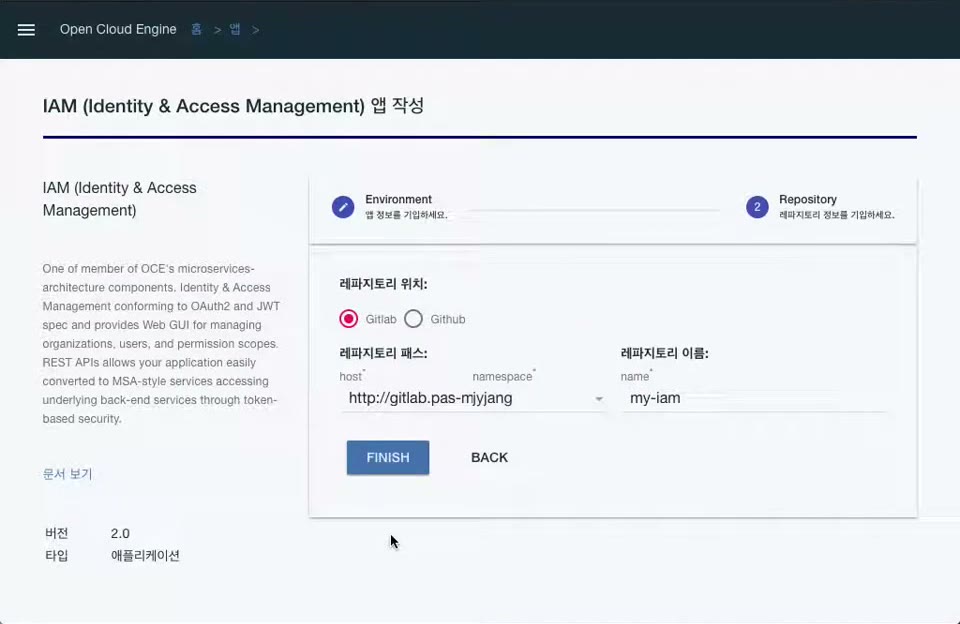960x624 pixels.
Task: Click the 레파지토리 위치 label
Action: tap(383, 284)
